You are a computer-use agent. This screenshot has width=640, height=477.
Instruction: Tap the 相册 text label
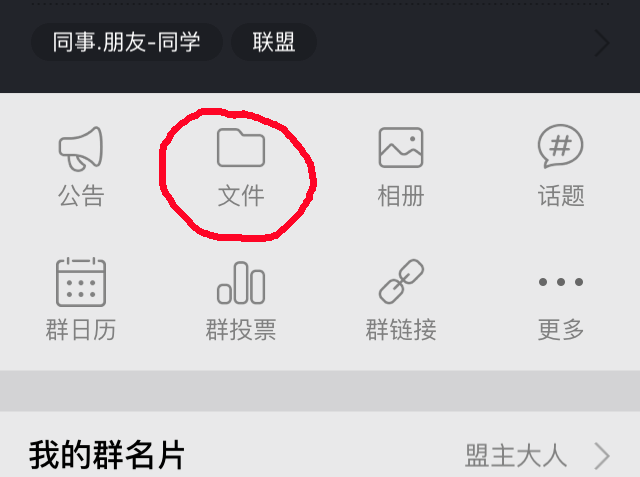[401, 196]
